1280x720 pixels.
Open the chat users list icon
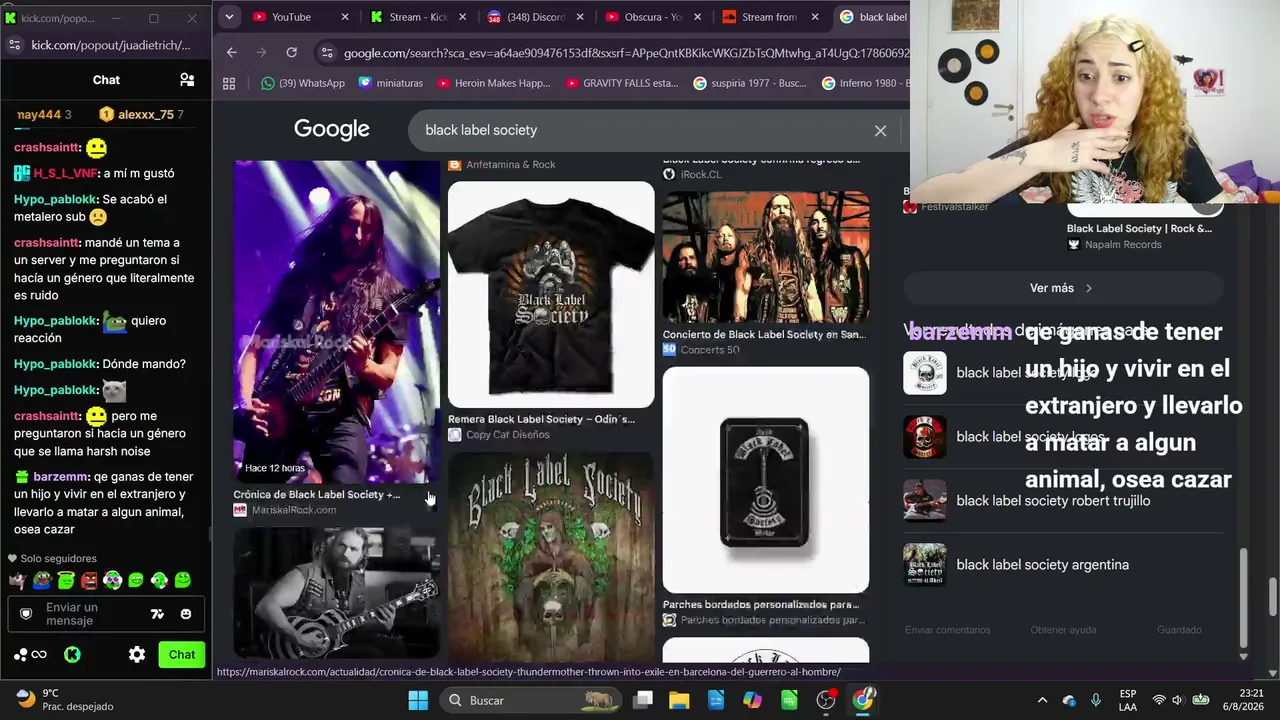[x=187, y=80]
